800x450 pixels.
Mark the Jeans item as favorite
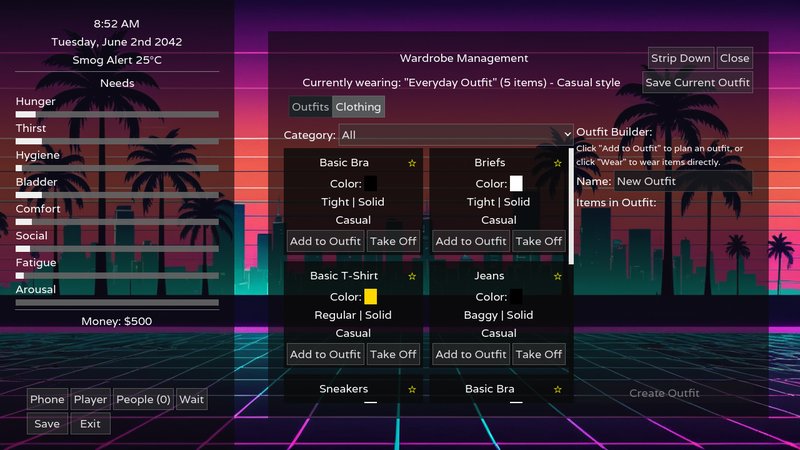coord(557,277)
